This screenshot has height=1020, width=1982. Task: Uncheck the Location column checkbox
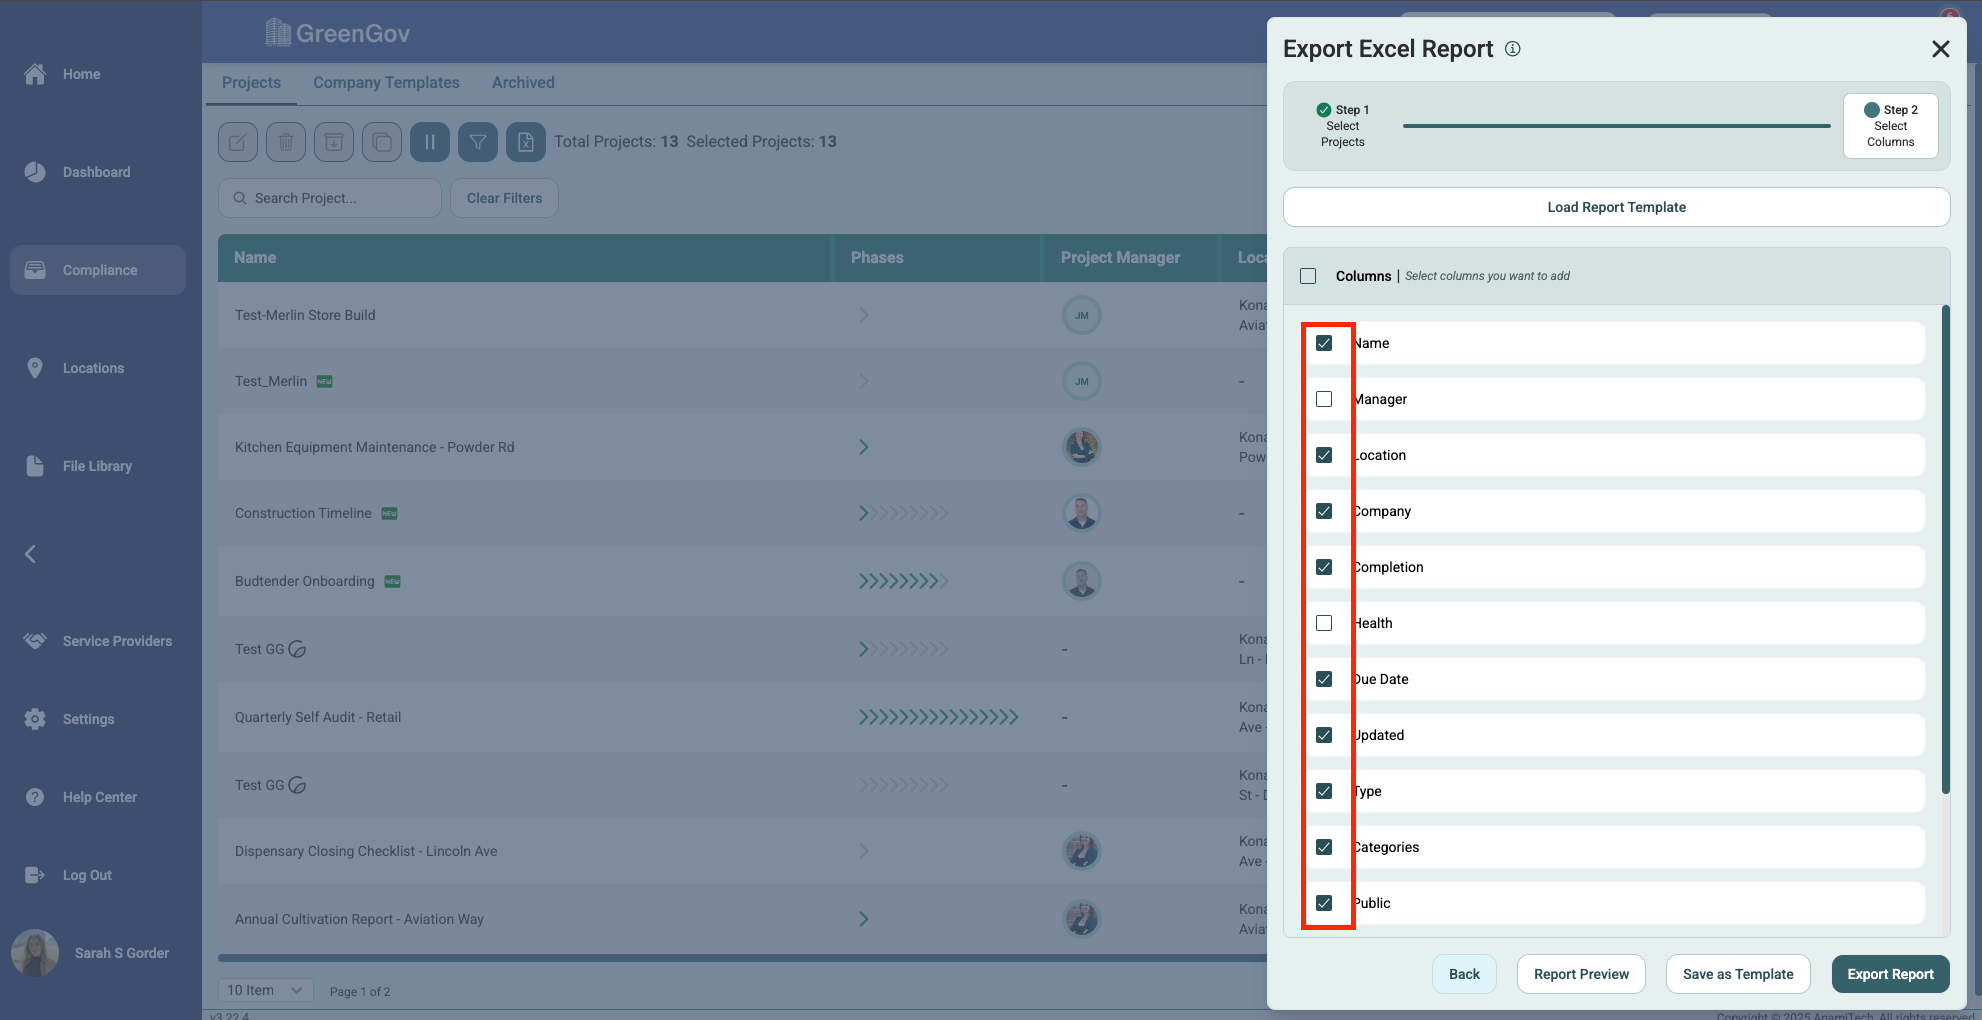(1324, 455)
